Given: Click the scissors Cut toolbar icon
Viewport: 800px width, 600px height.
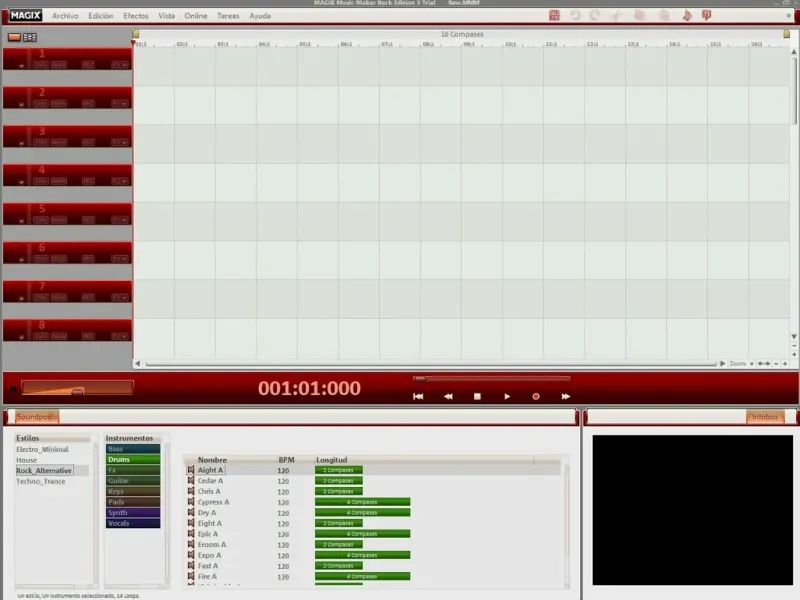Looking at the screenshot, I should (617, 15).
